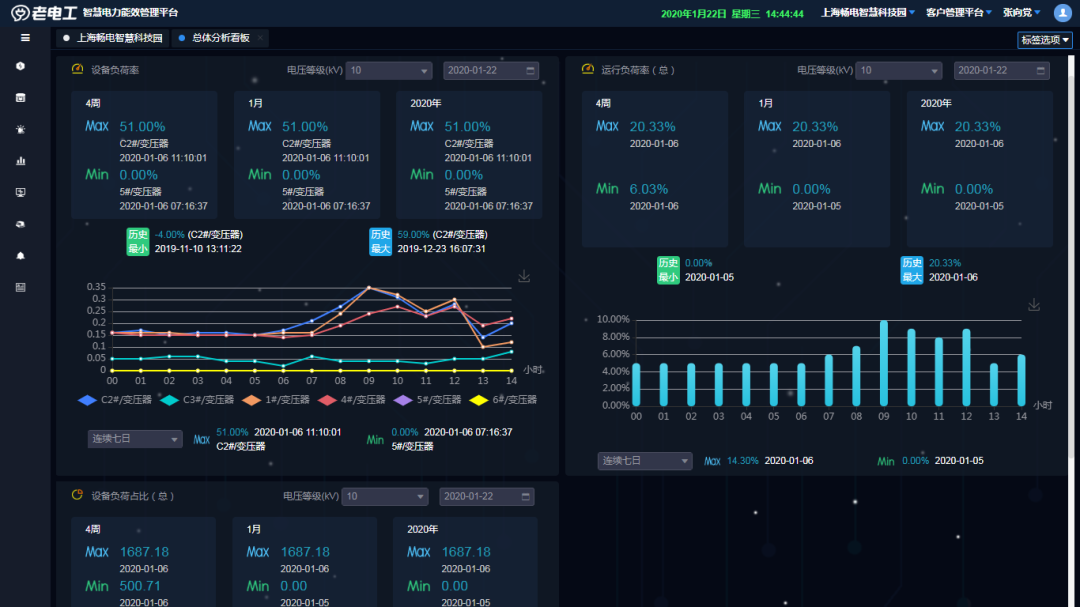Expand the 标签选项 dropdown

coord(1045,40)
